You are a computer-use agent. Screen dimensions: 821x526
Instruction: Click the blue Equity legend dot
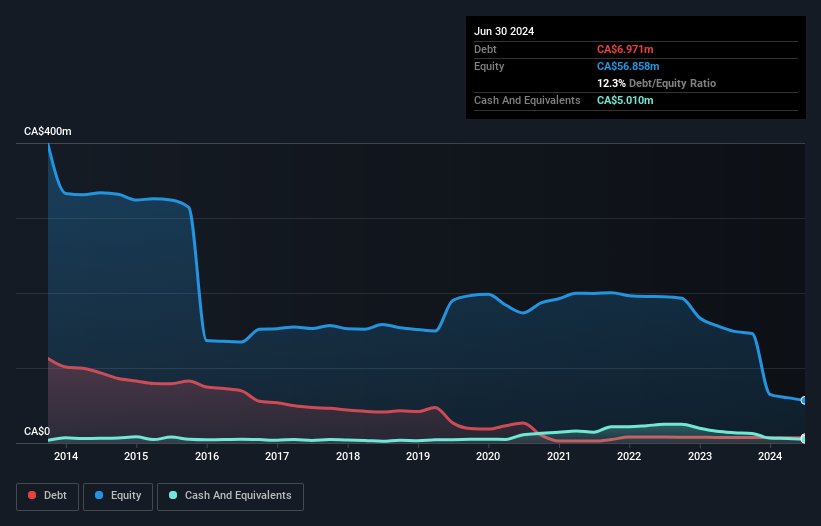(99, 495)
